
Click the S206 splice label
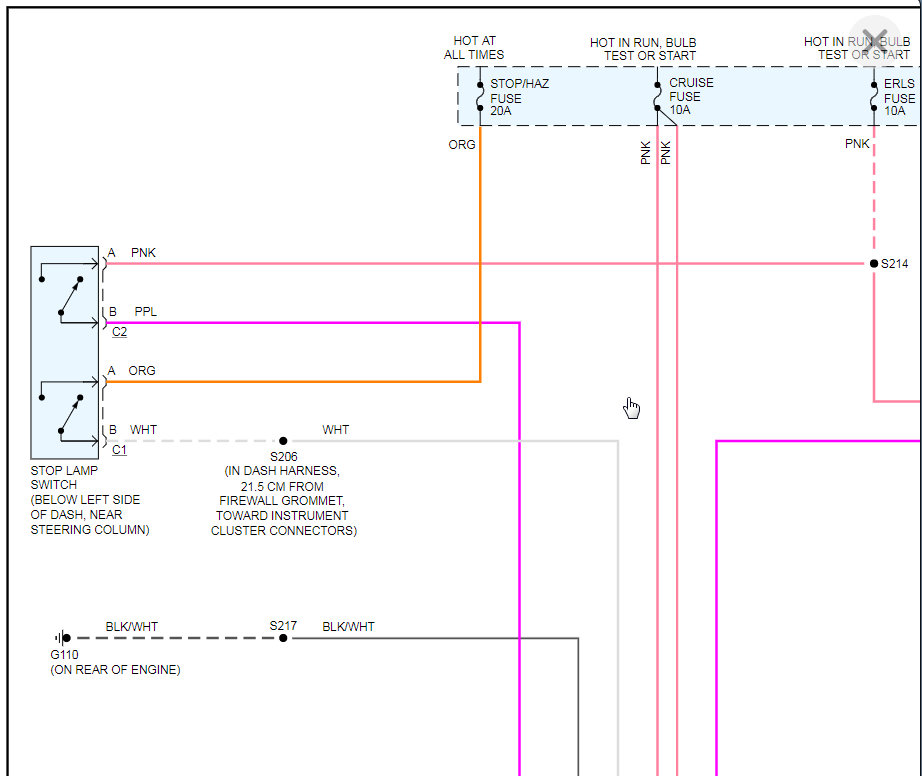click(x=283, y=457)
